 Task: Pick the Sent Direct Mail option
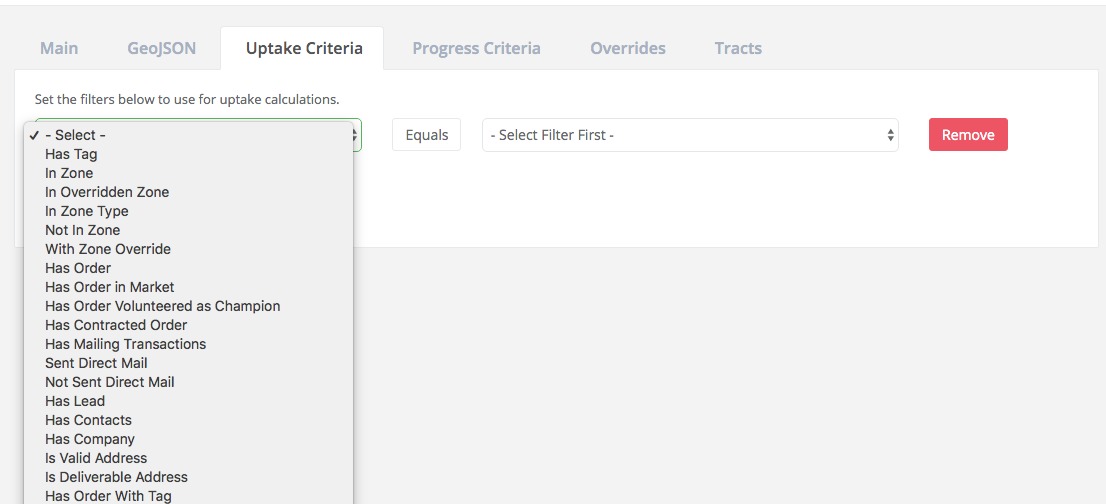pyautogui.click(x=96, y=363)
